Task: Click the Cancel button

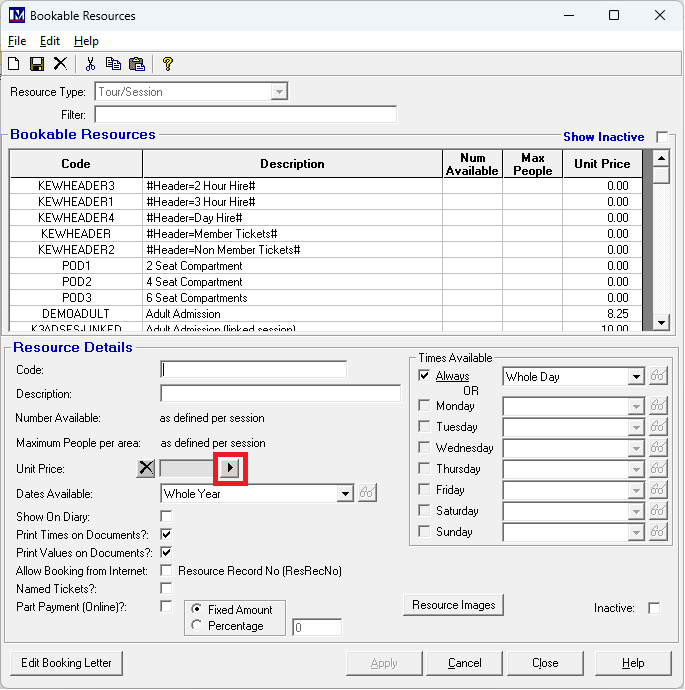Action: point(464,663)
